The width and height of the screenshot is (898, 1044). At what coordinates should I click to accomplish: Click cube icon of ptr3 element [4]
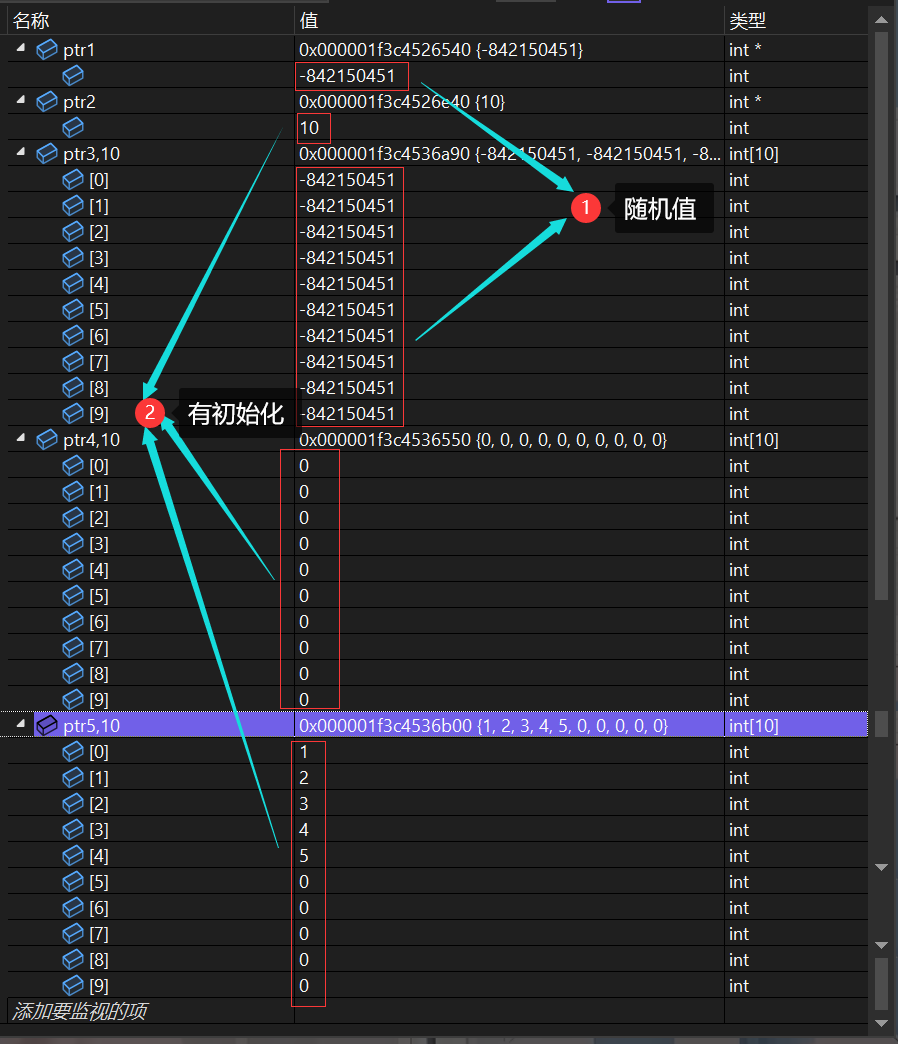tap(73, 284)
